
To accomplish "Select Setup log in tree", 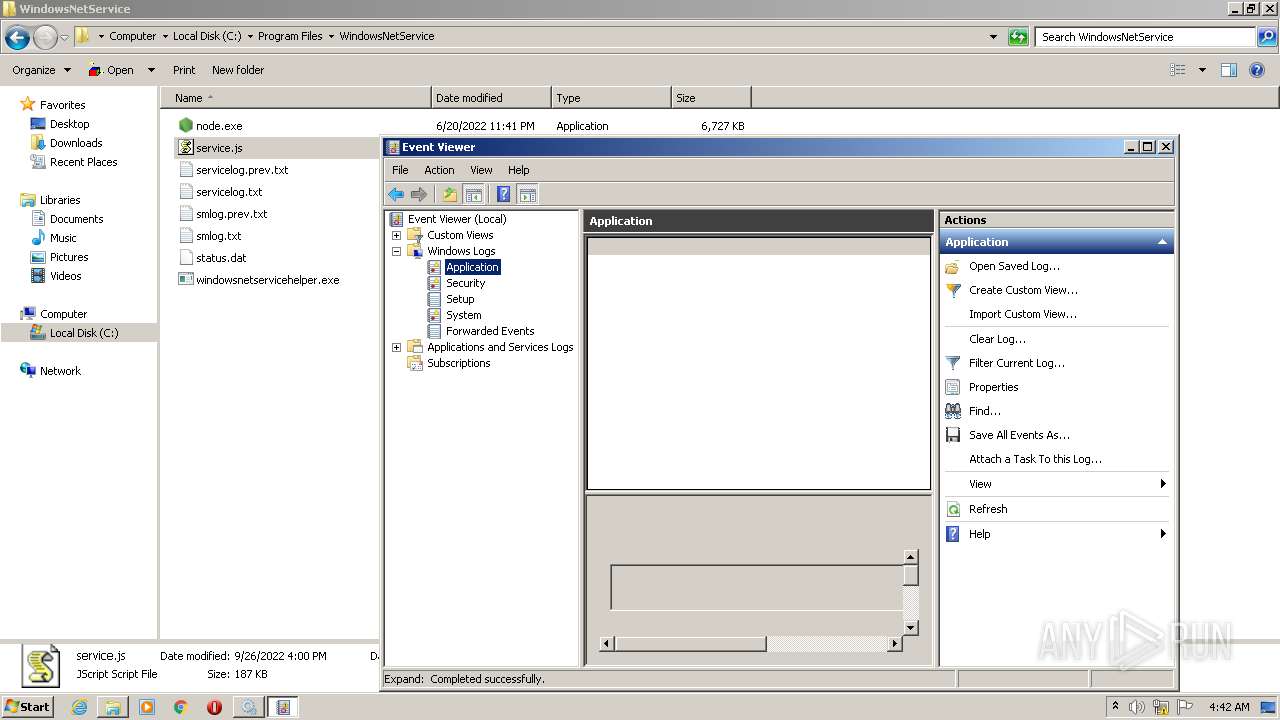I will click(460, 299).
